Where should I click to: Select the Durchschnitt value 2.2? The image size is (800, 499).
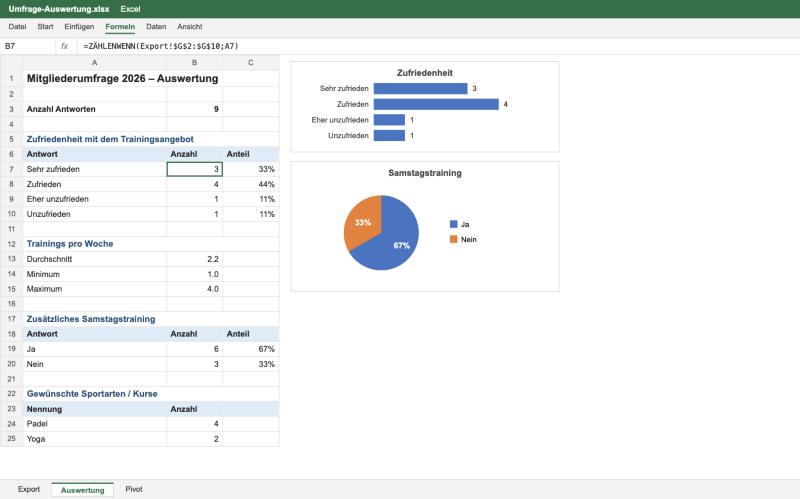pyautogui.click(x=194, y=259)
